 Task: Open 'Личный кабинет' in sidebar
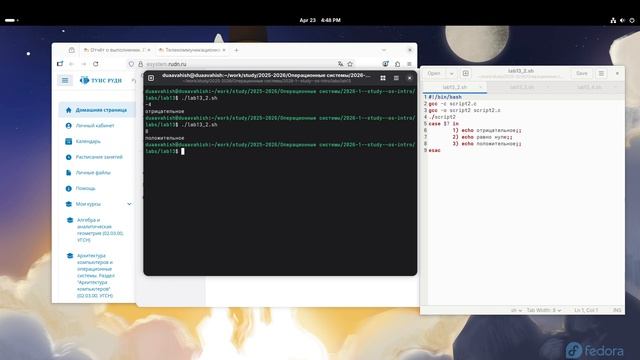coord(95,126)
